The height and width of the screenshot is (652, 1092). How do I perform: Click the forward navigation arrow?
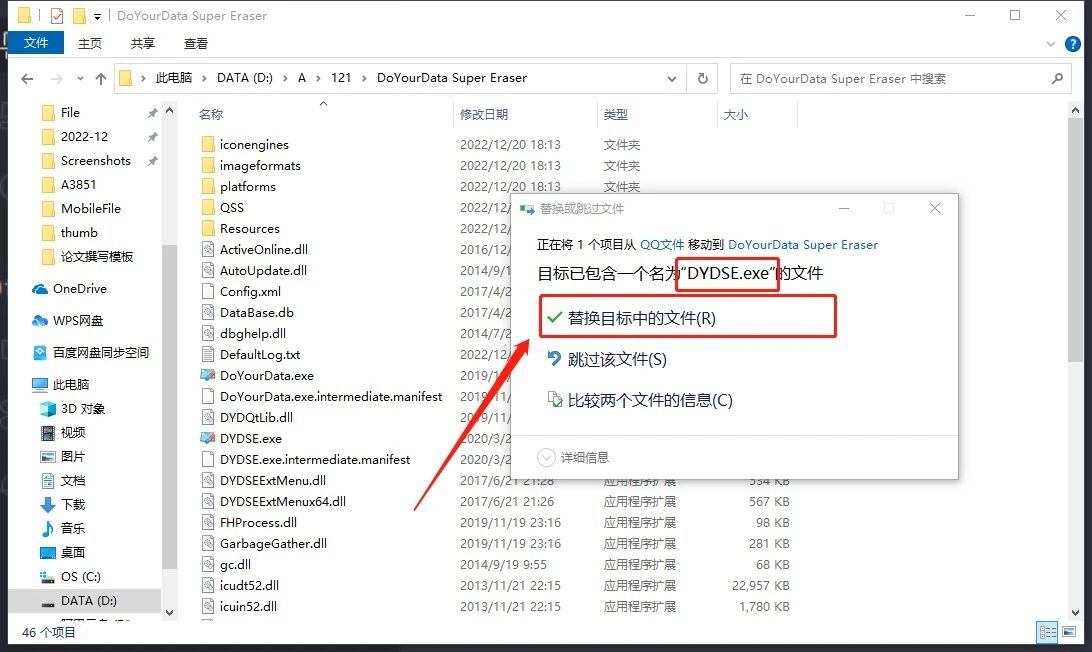pos(56,79)
